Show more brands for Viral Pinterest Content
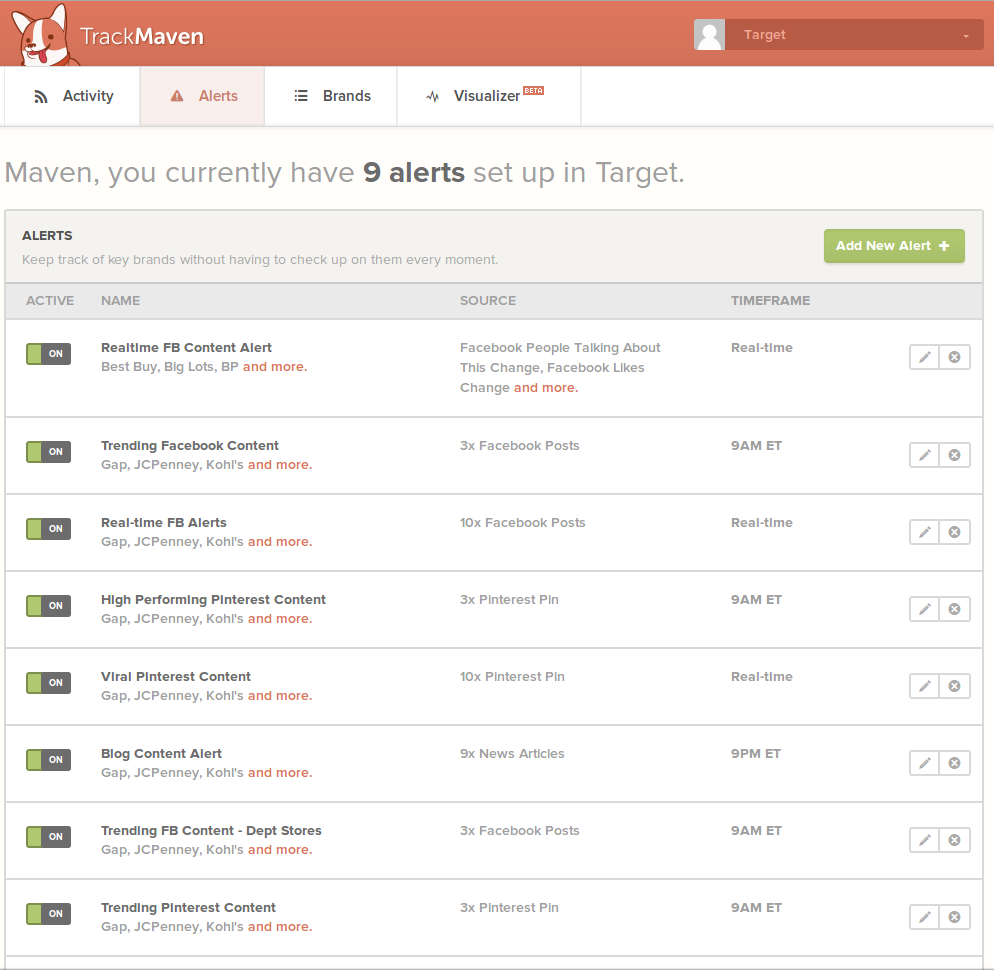994x970 pixels. (280, 696)
